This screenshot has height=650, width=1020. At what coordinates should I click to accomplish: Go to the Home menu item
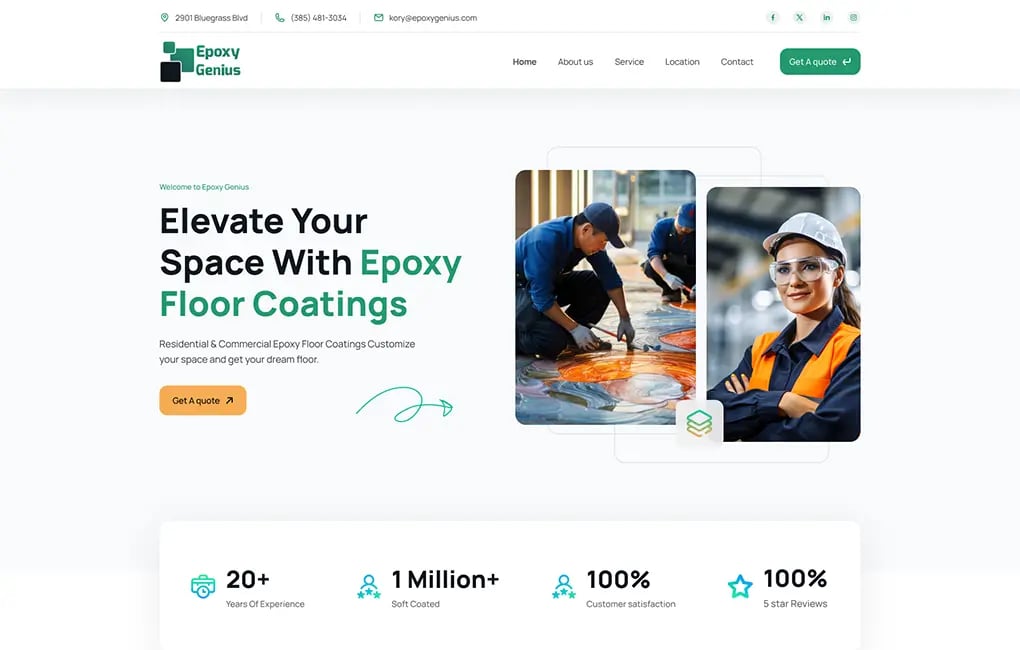click(524, 62)
